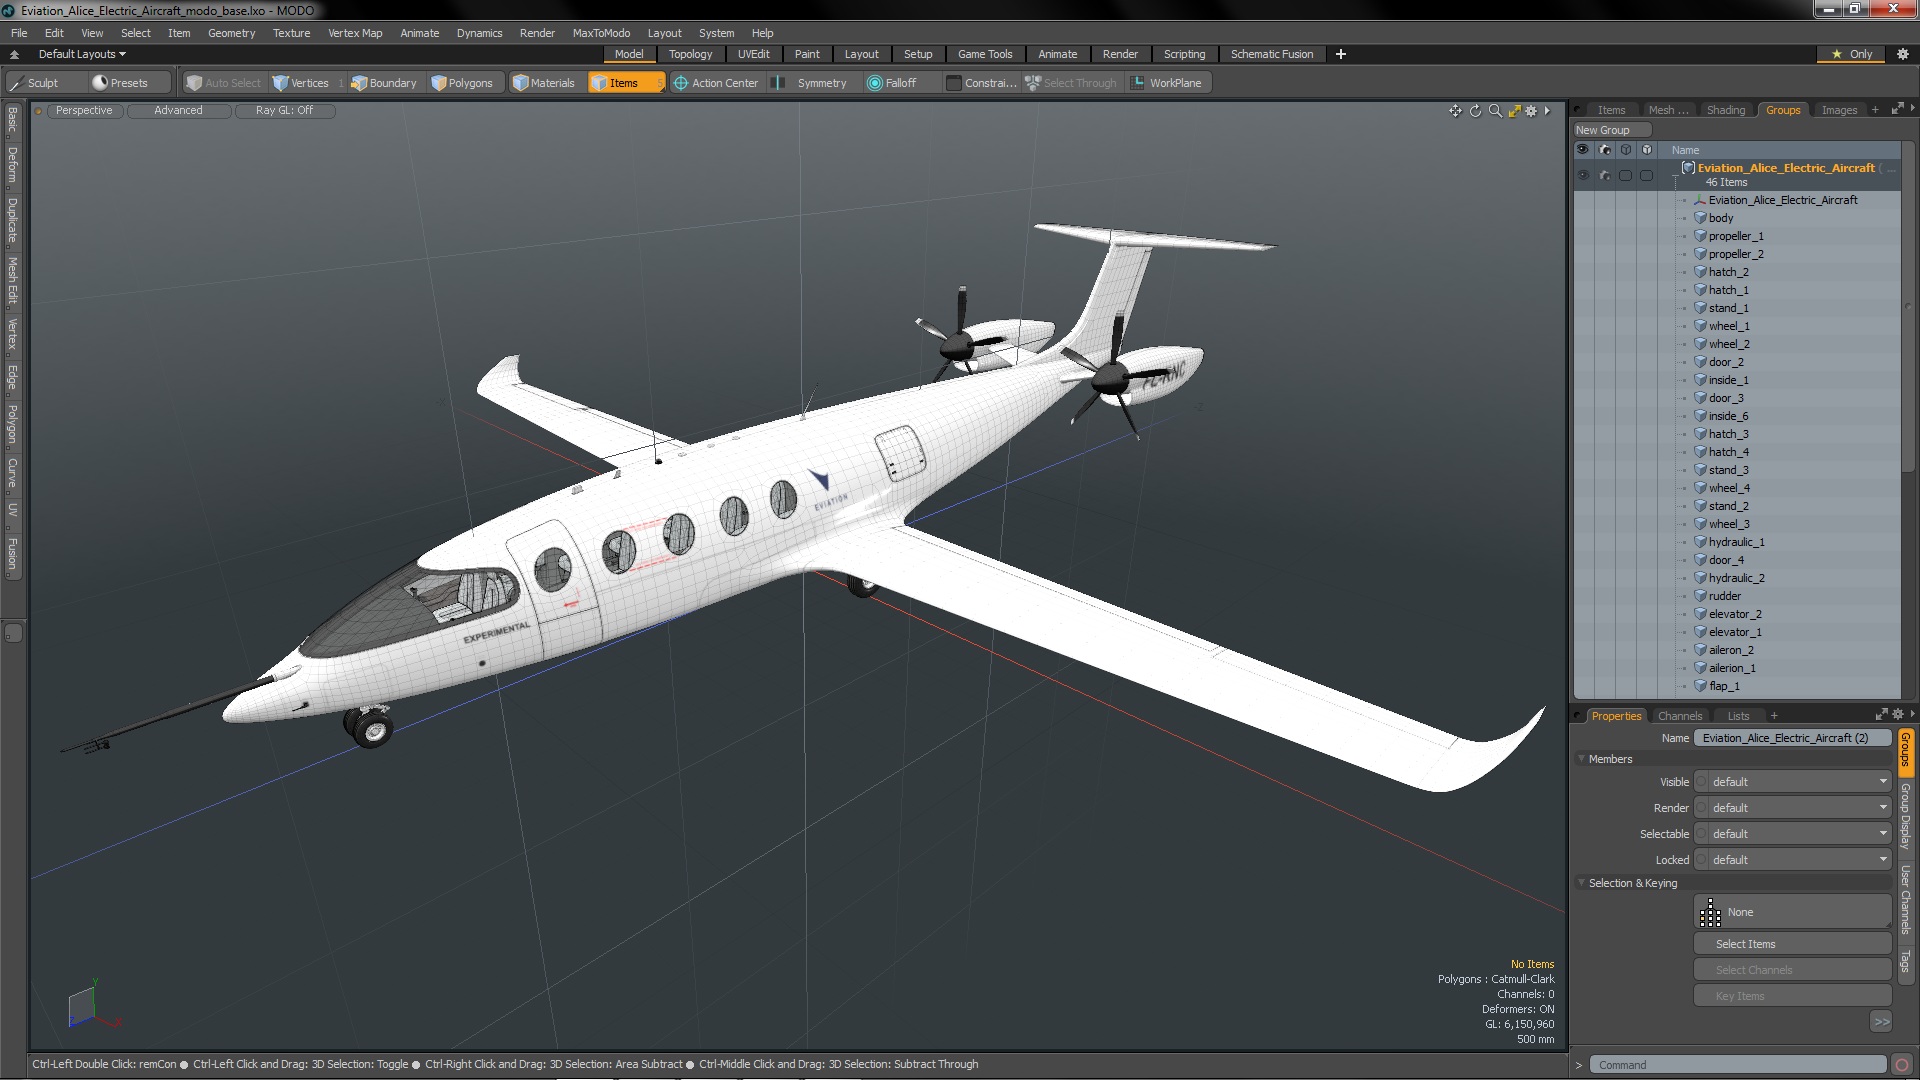This screenshot has height=1080, width=1920.
Task: Add a new layout tab with plus
Action: coord(1341,54)
